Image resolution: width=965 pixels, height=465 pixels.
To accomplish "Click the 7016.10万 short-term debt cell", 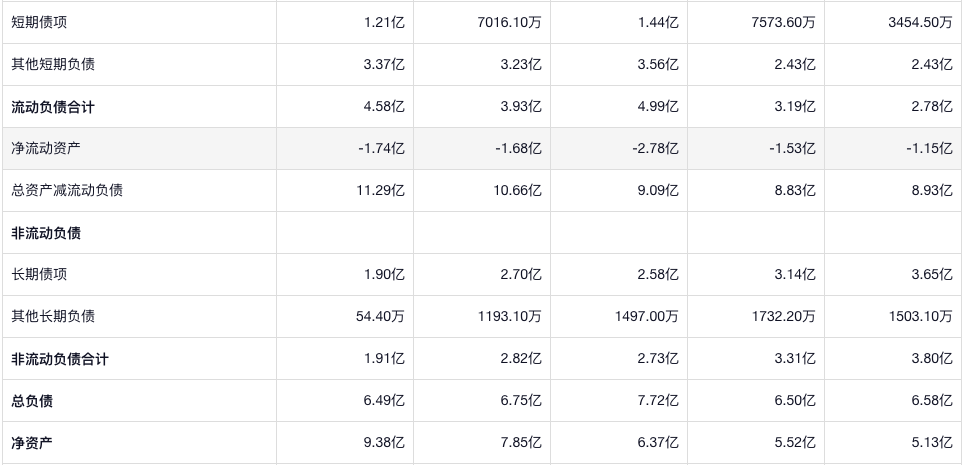I will (510, 22).
